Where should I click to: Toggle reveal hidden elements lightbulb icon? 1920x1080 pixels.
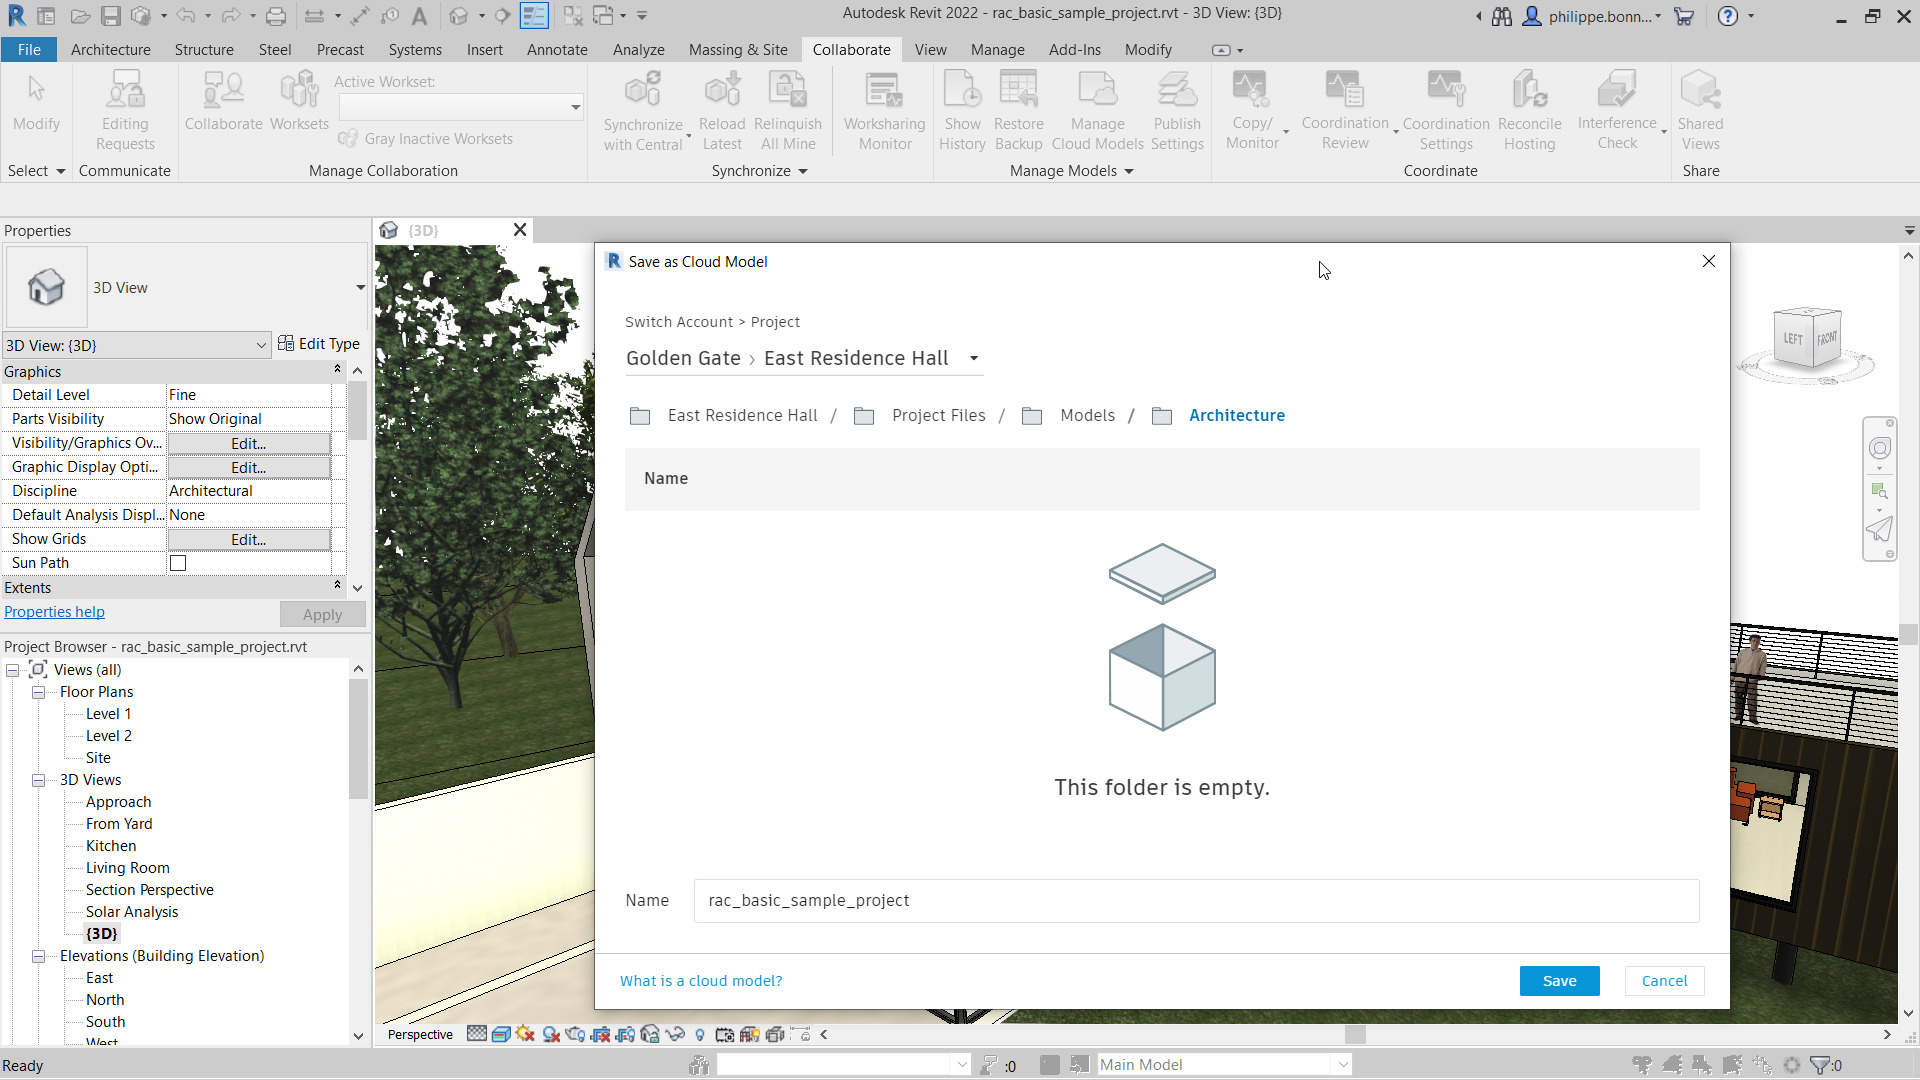[x=700, y=1034]
